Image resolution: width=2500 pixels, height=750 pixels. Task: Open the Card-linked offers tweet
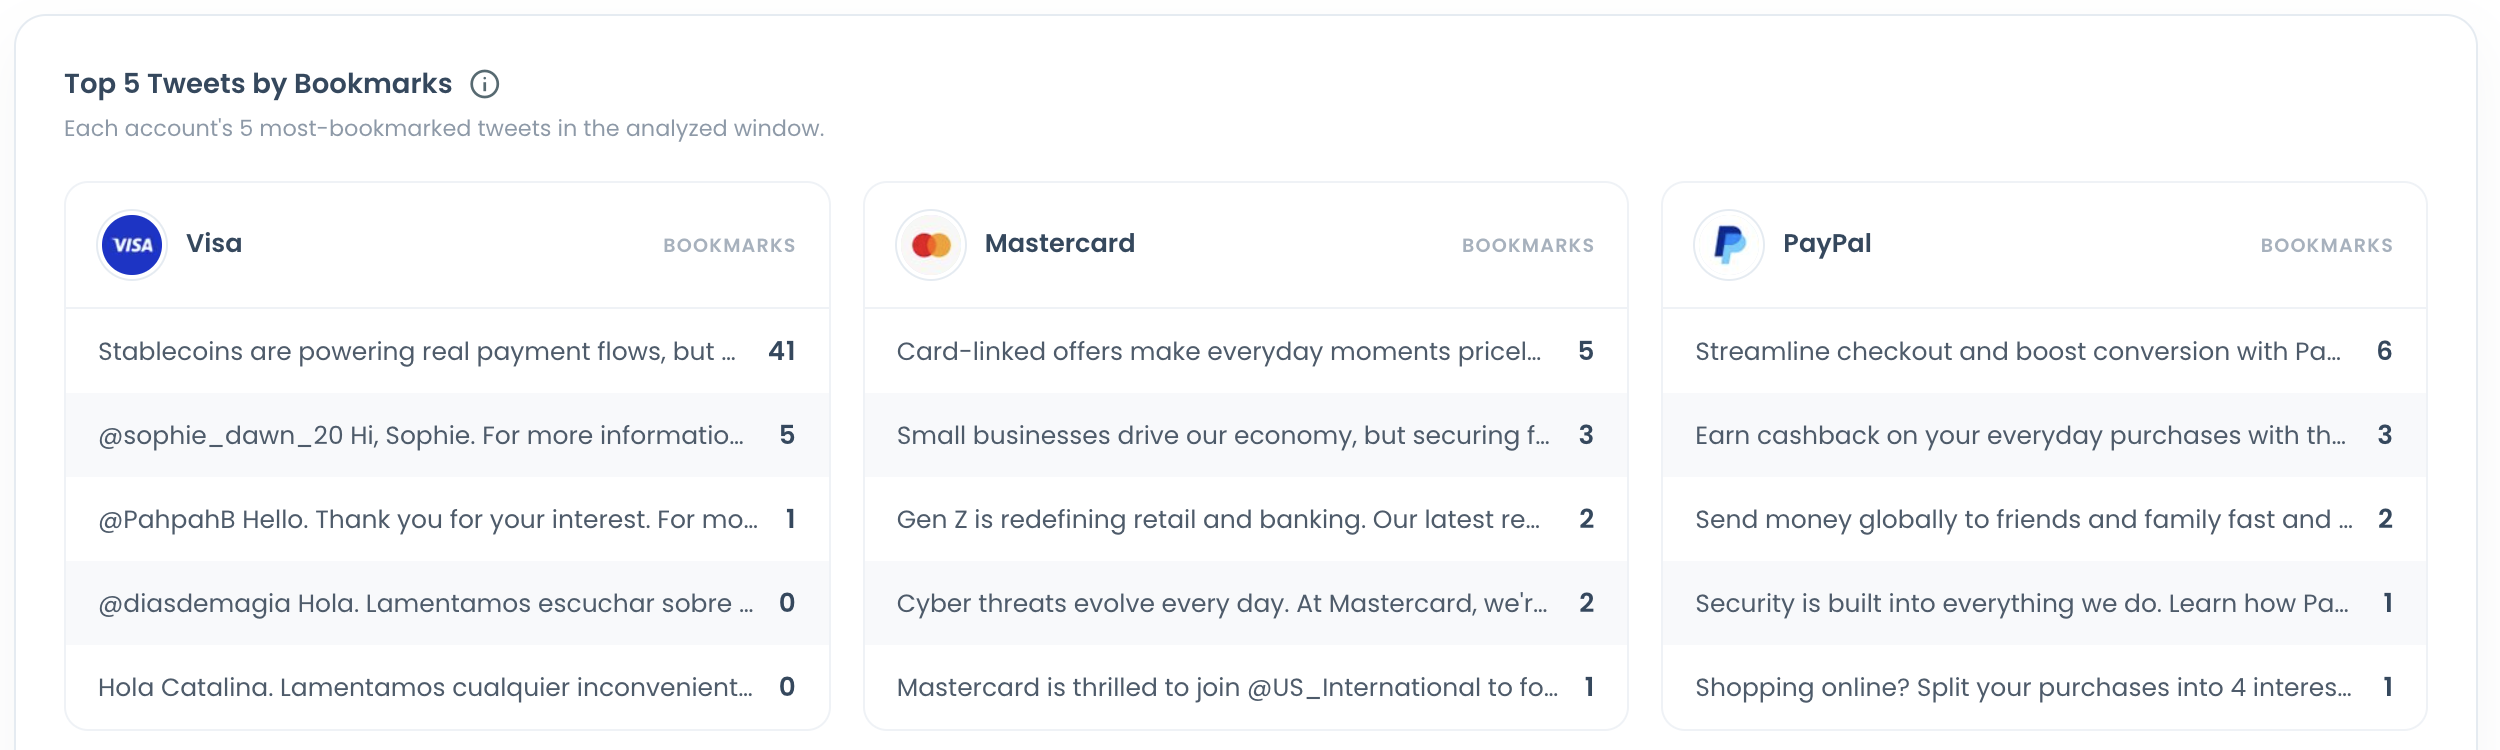click(x=1246, y=351)
